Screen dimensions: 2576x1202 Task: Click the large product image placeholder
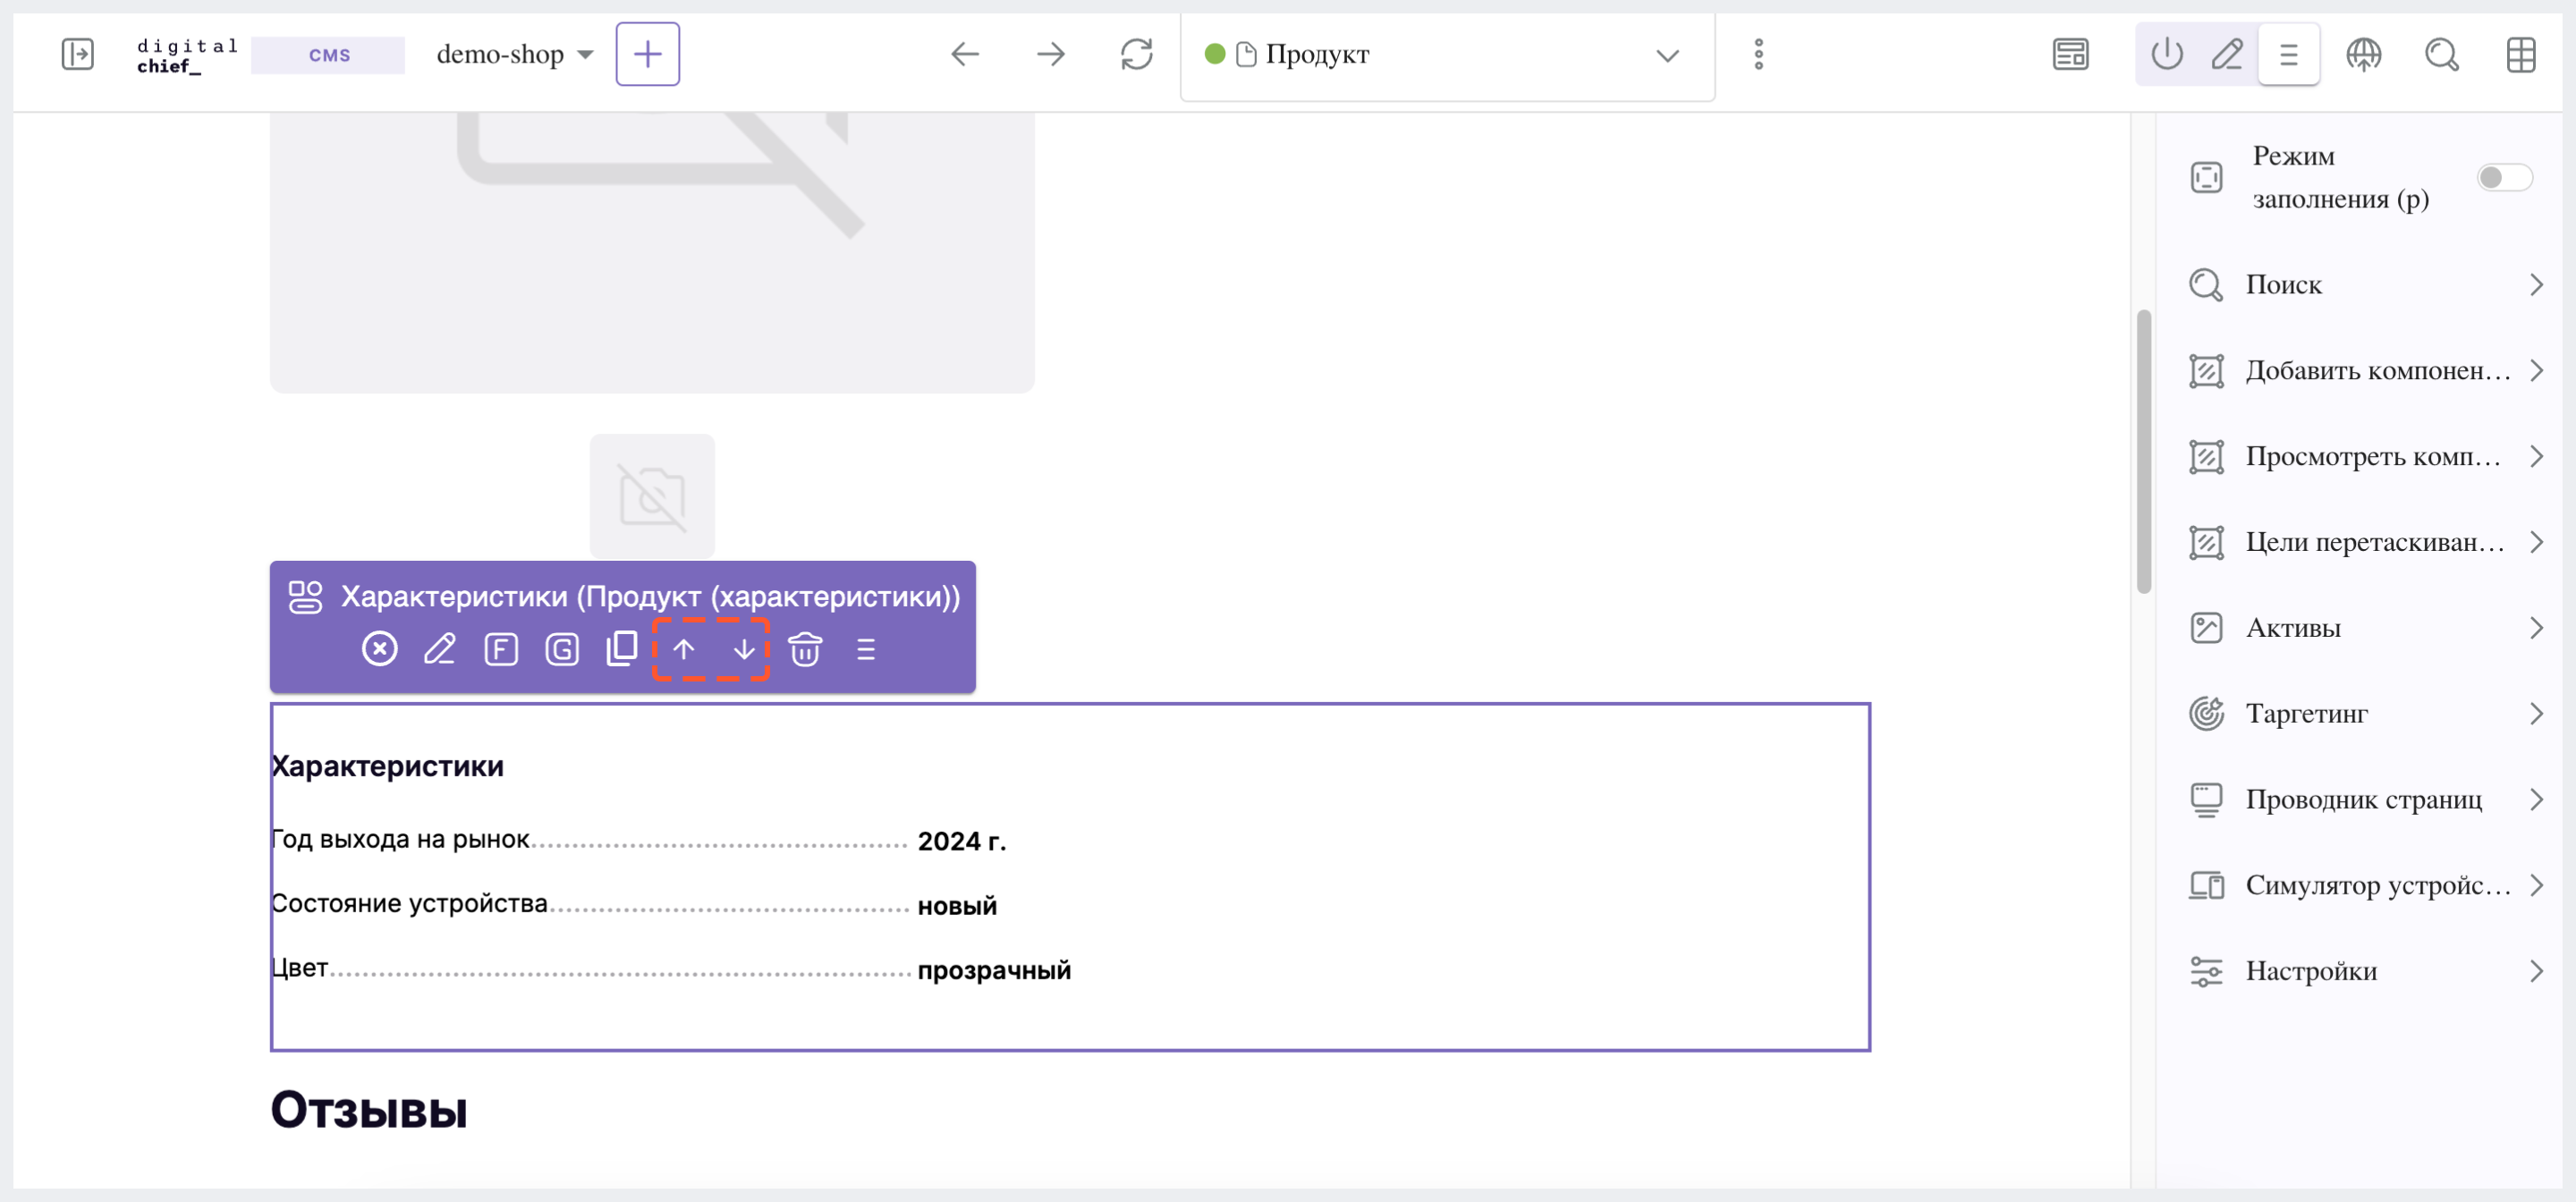click(x=652, y=252)
